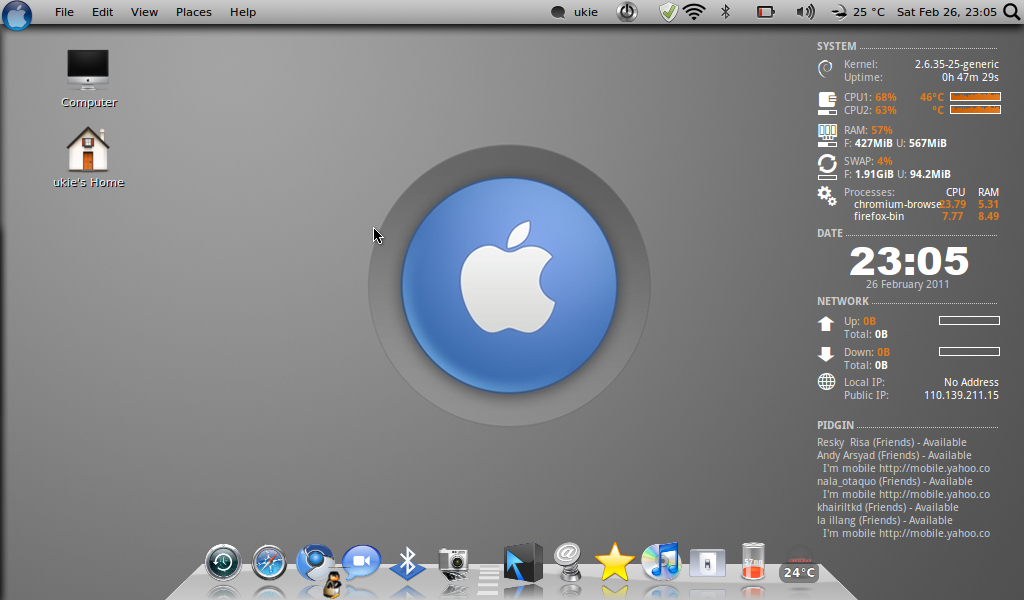Viewport: 1024px width, 600px height.
Task: Open the green checkmark shield applet
Action: tap(668, 12)
